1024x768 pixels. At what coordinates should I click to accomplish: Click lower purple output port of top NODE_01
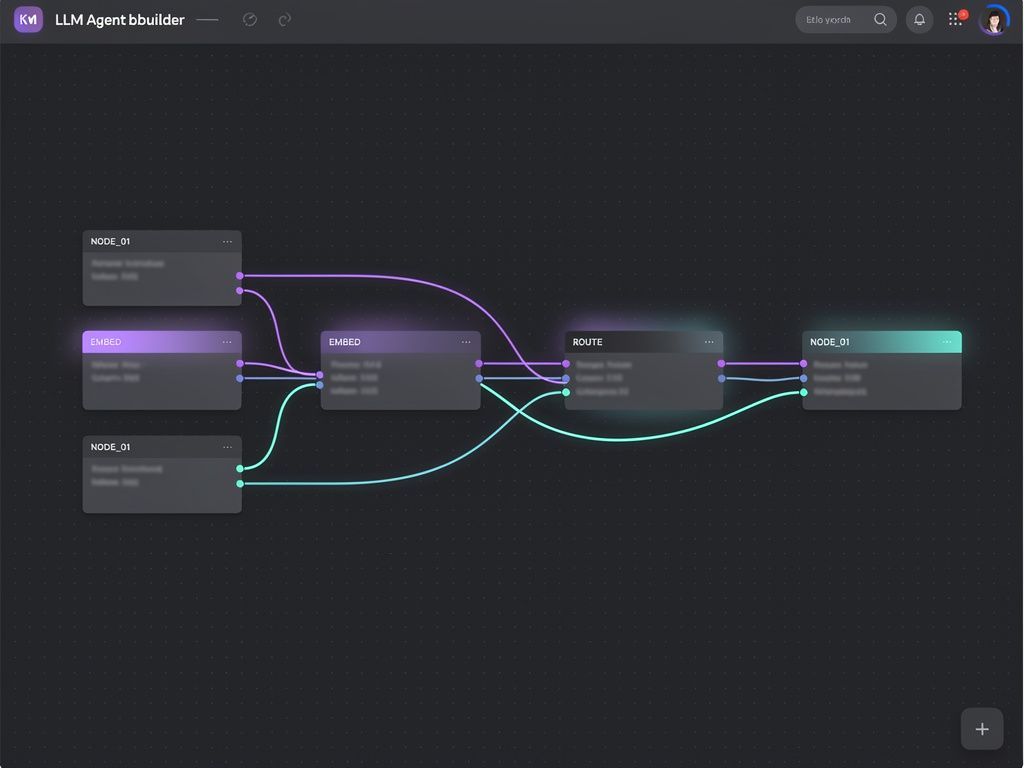pos(240,291)
